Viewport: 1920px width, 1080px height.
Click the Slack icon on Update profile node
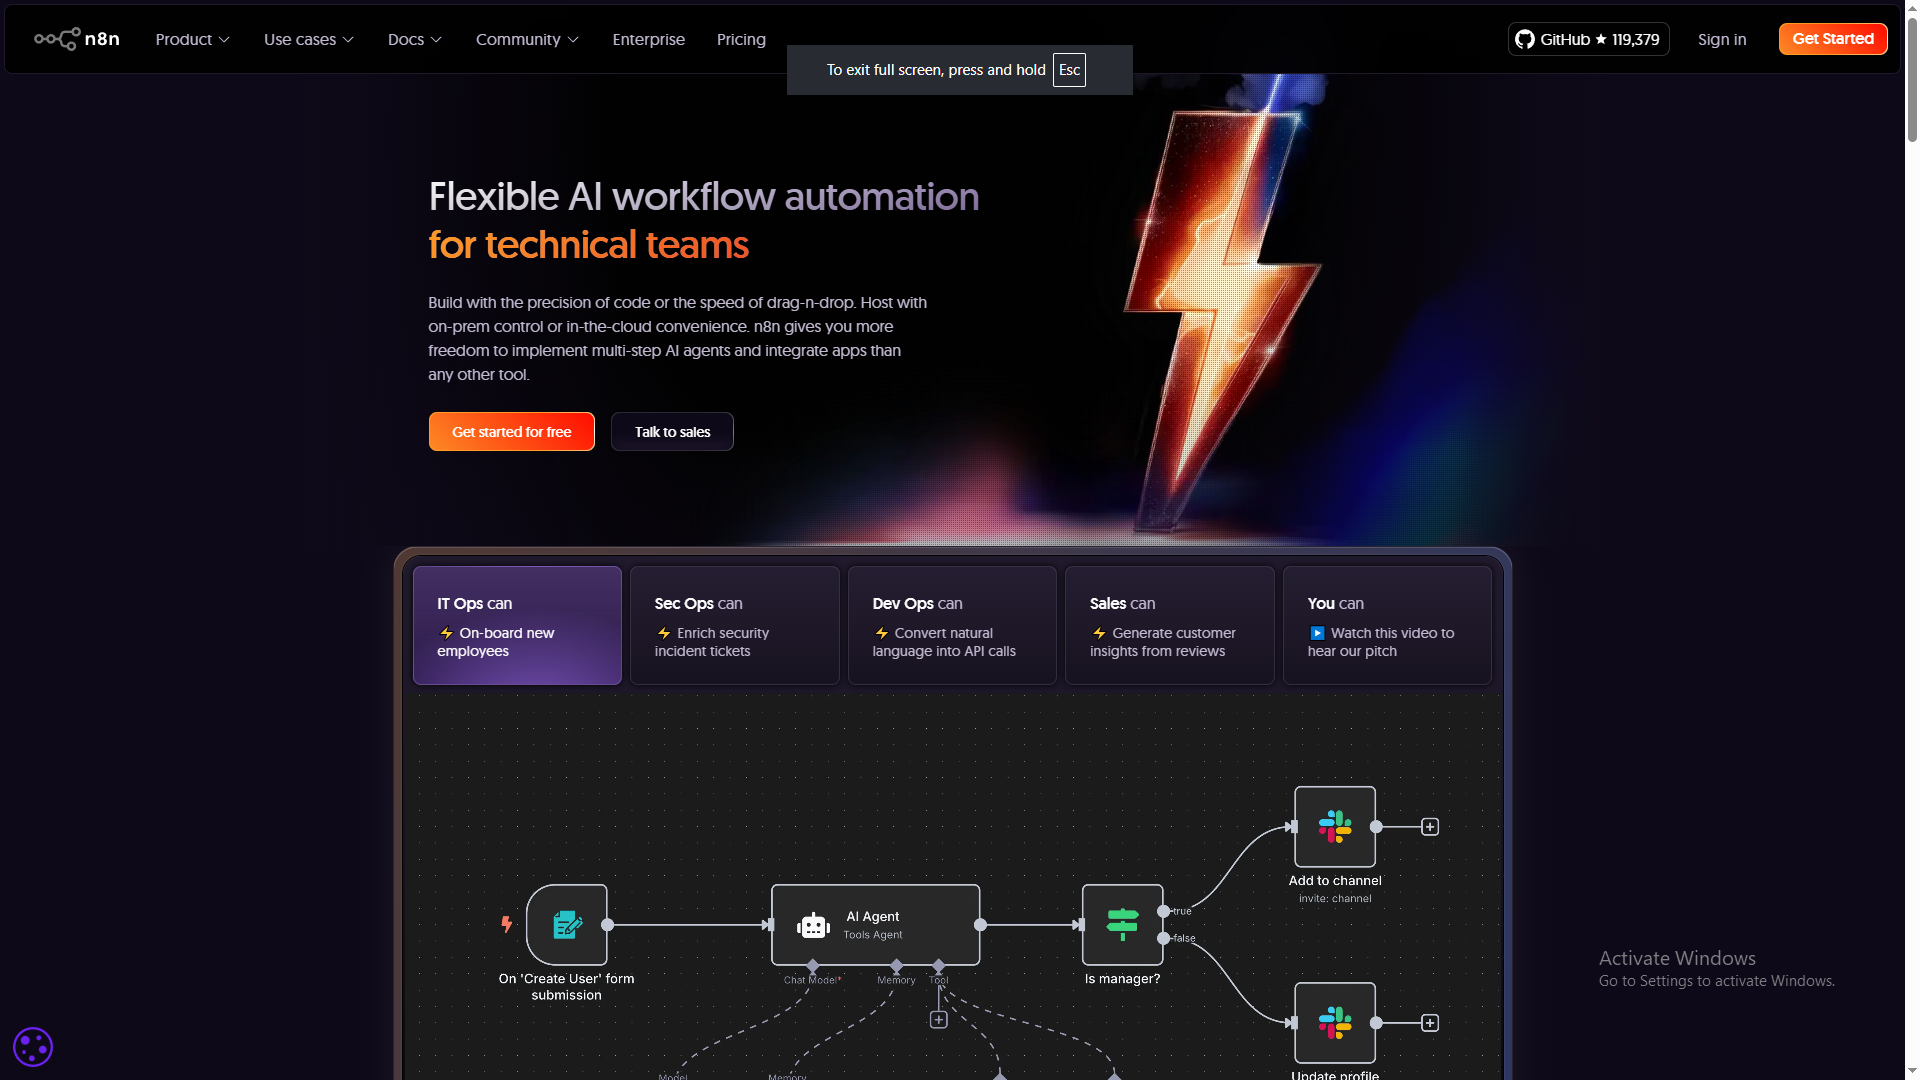pyautogui.click(x=1335, y=1023)
